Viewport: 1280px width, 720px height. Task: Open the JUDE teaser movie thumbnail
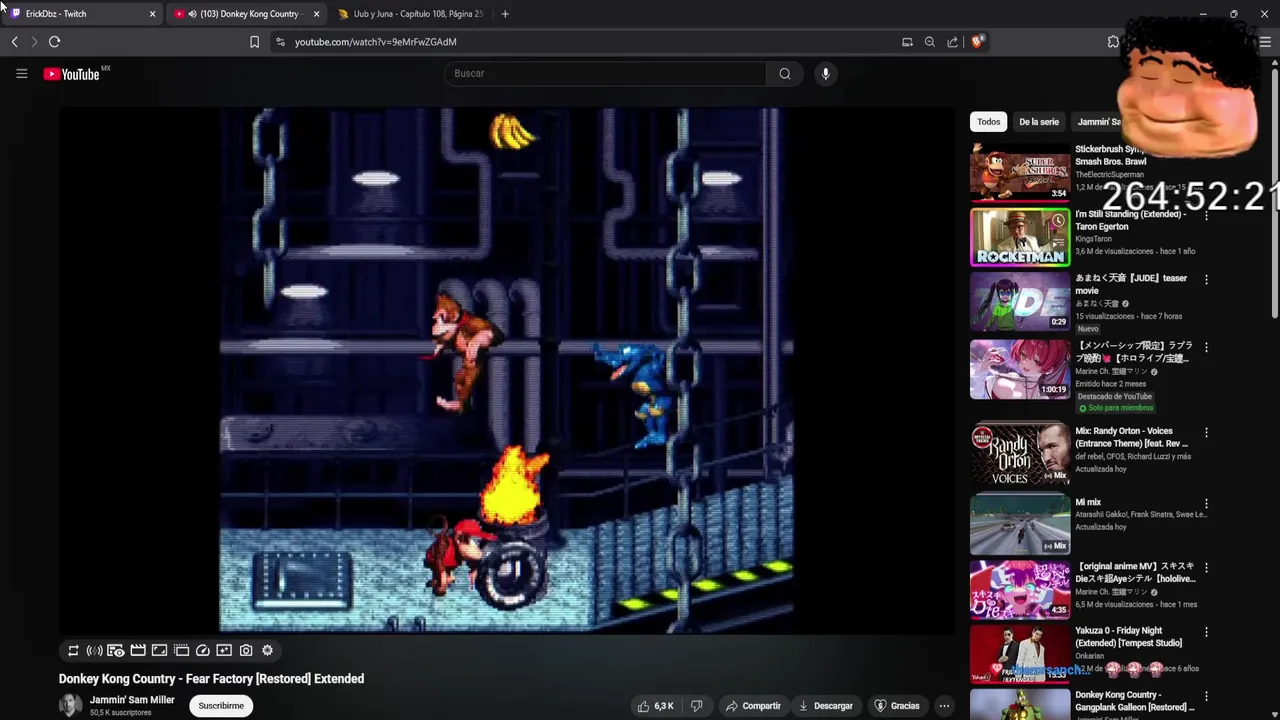click(1019, 302)
